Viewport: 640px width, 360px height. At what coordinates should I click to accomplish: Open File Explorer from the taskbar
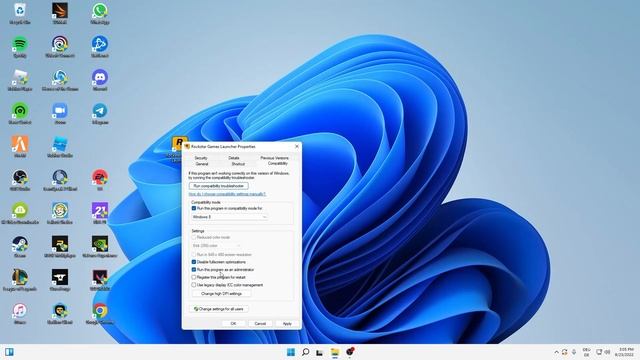335,352
